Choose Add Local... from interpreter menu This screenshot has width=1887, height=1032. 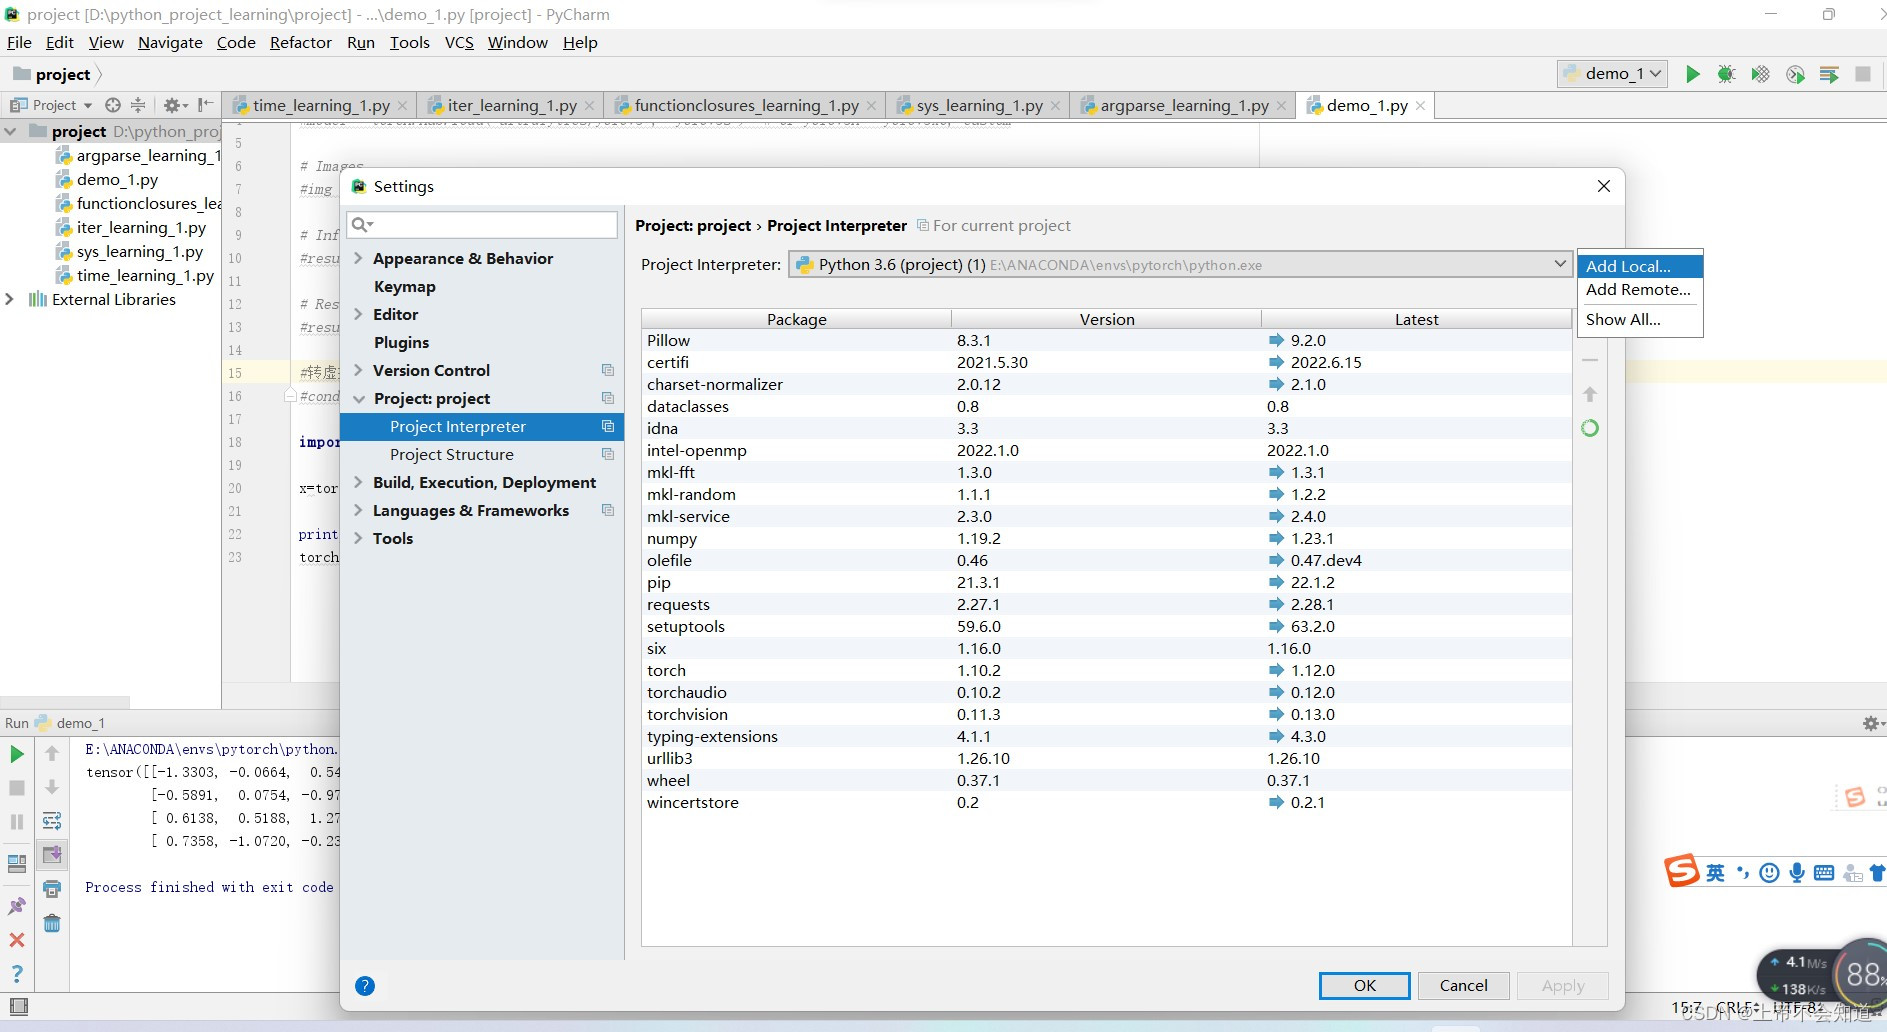[1640, 266]
